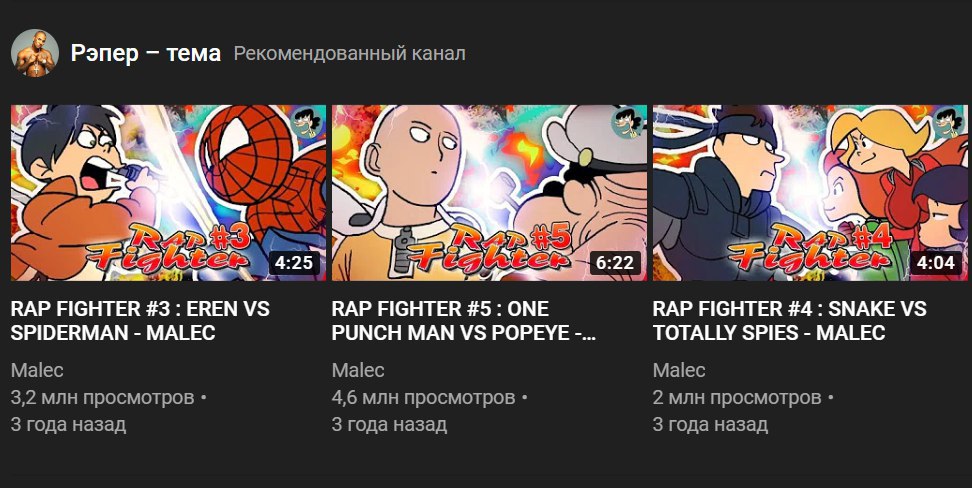
Task: Click the 4:25 duration badge
Action: tap(294, 263)
